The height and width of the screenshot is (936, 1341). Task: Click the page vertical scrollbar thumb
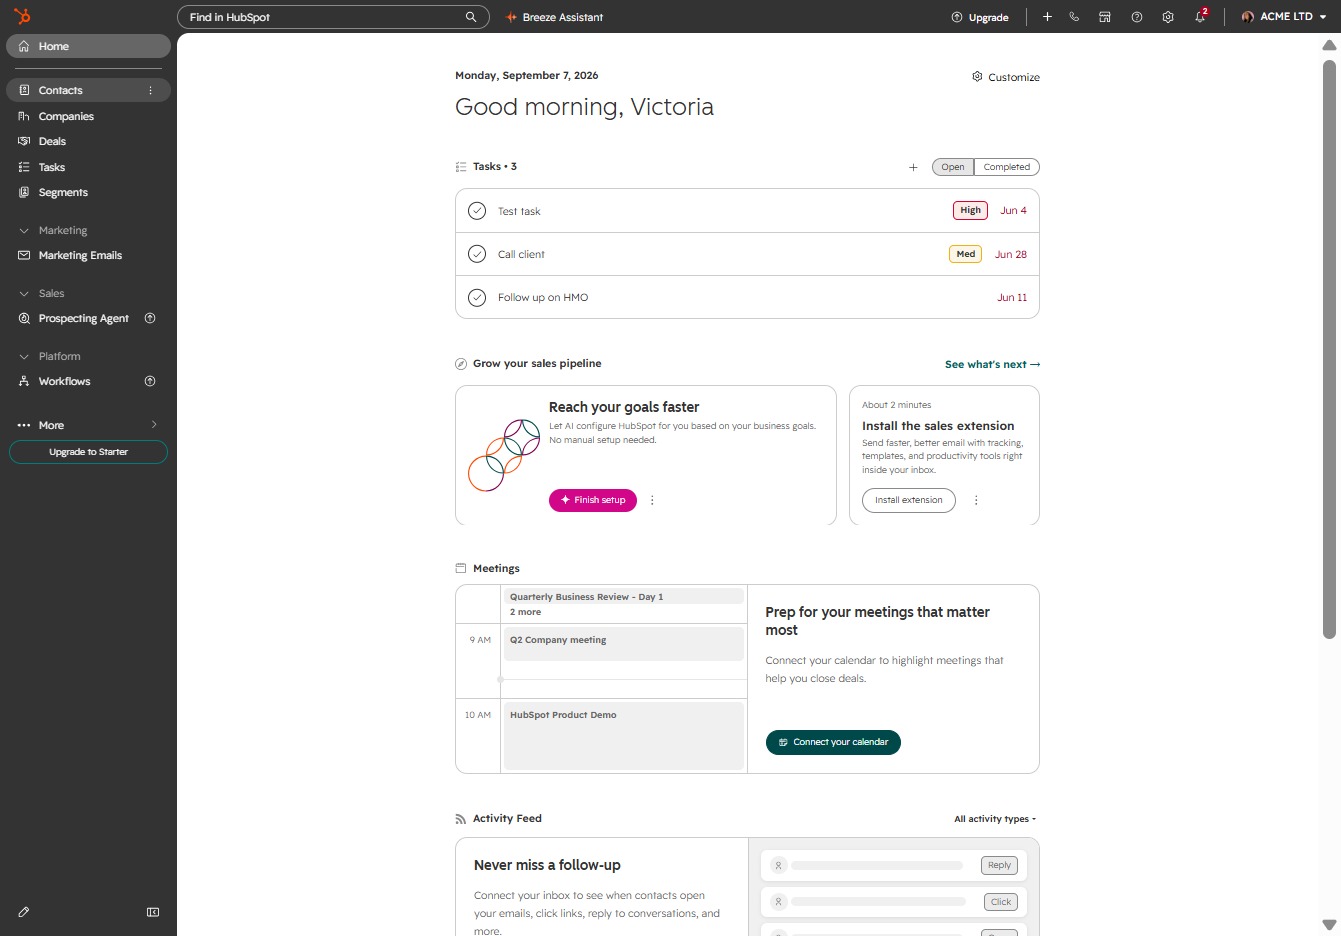[1329, 348]
